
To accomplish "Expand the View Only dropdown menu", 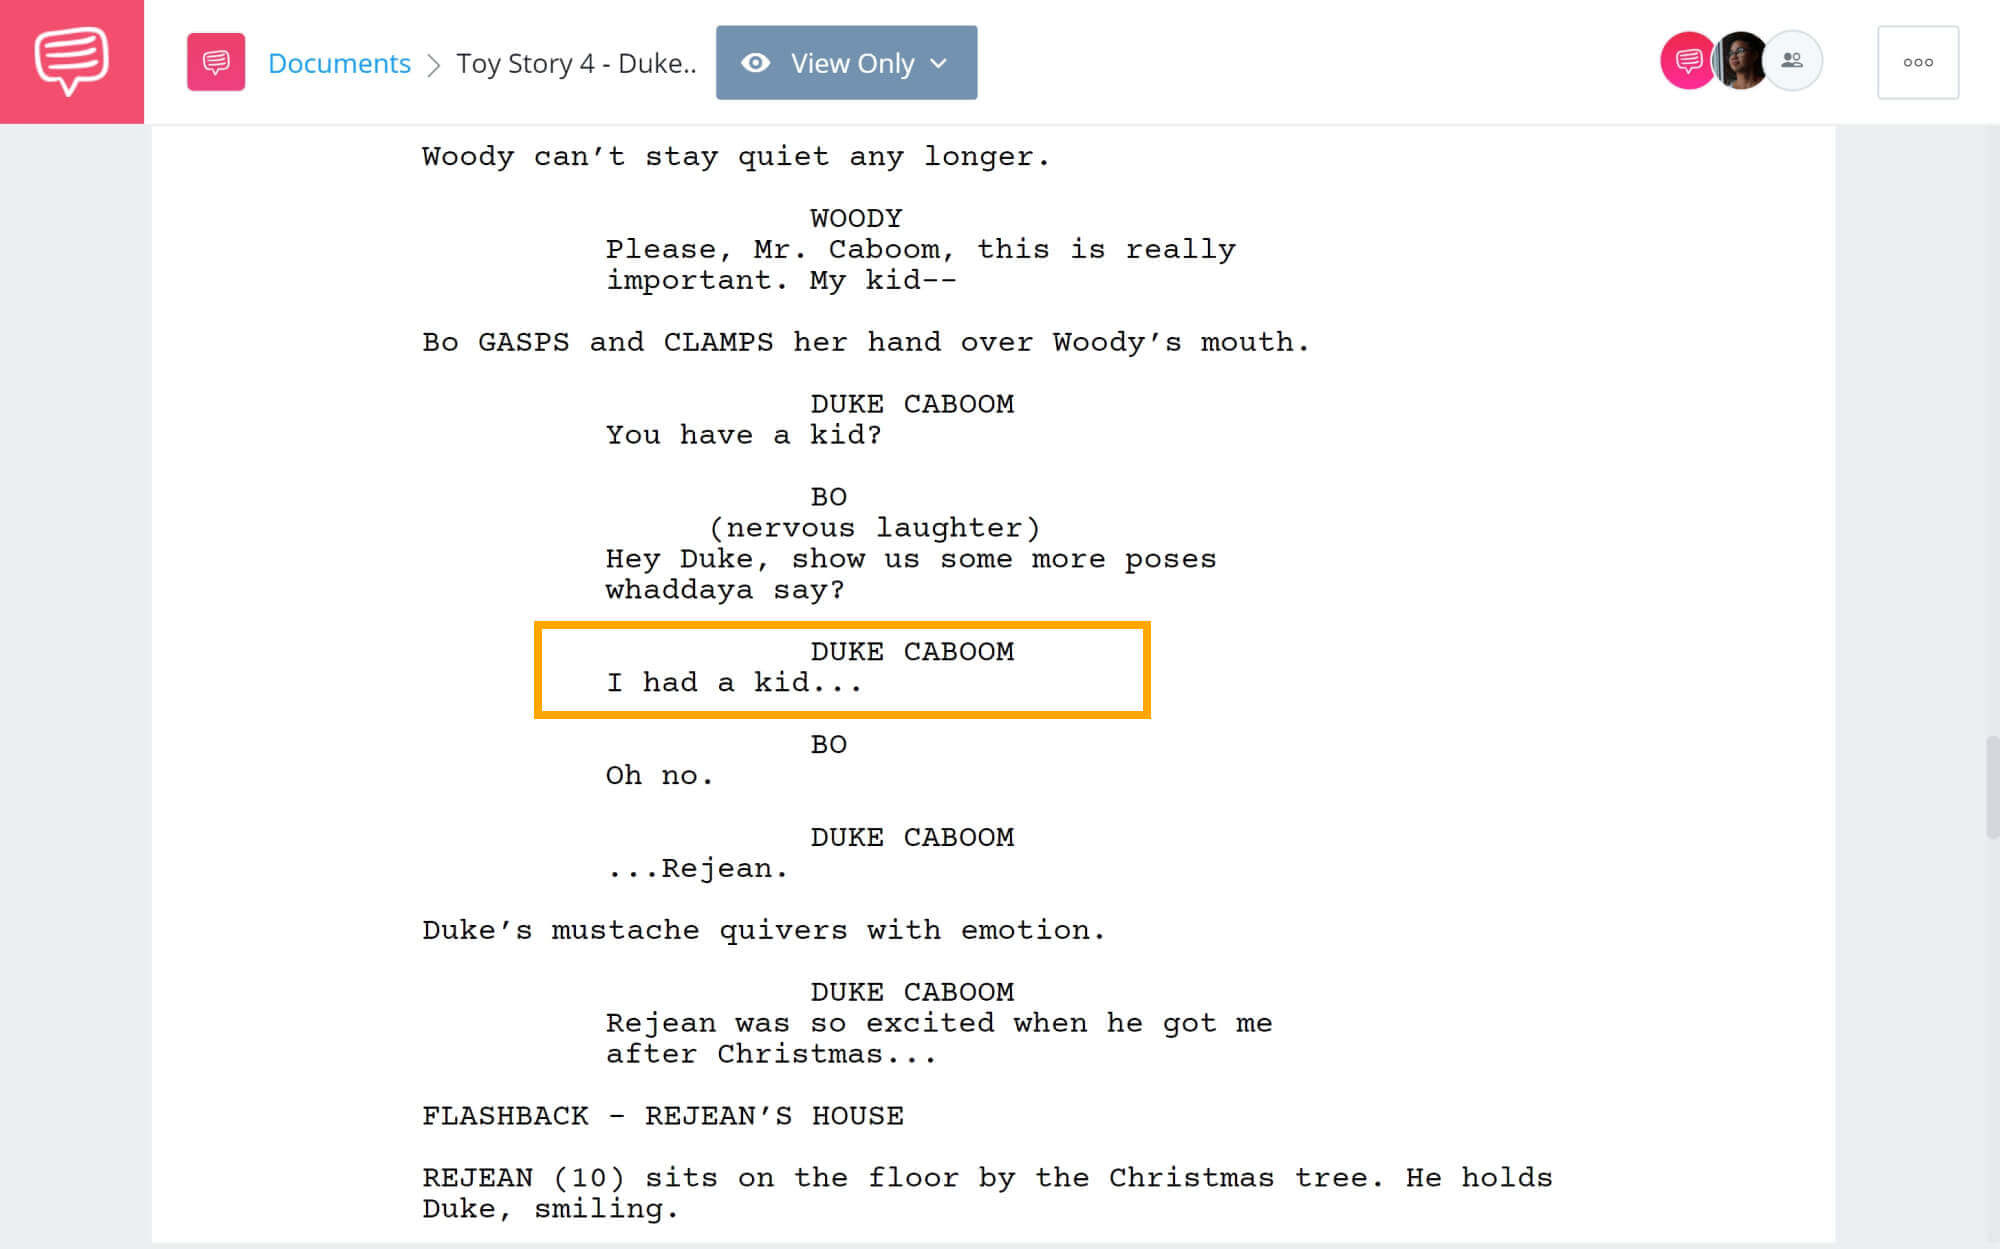I will (935, 62).
